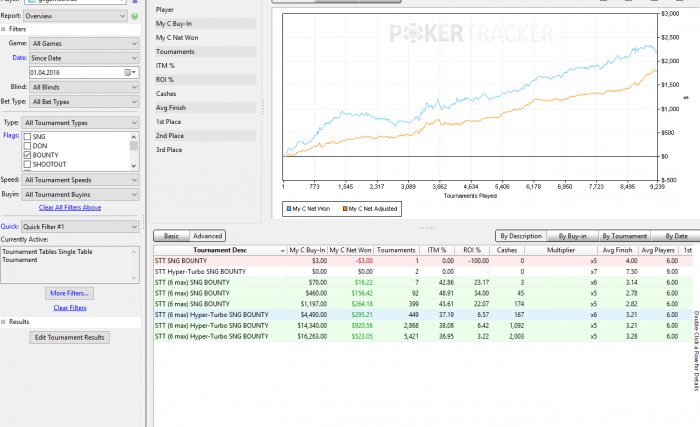Sort by ITM % column header

(x=437, y=250)
